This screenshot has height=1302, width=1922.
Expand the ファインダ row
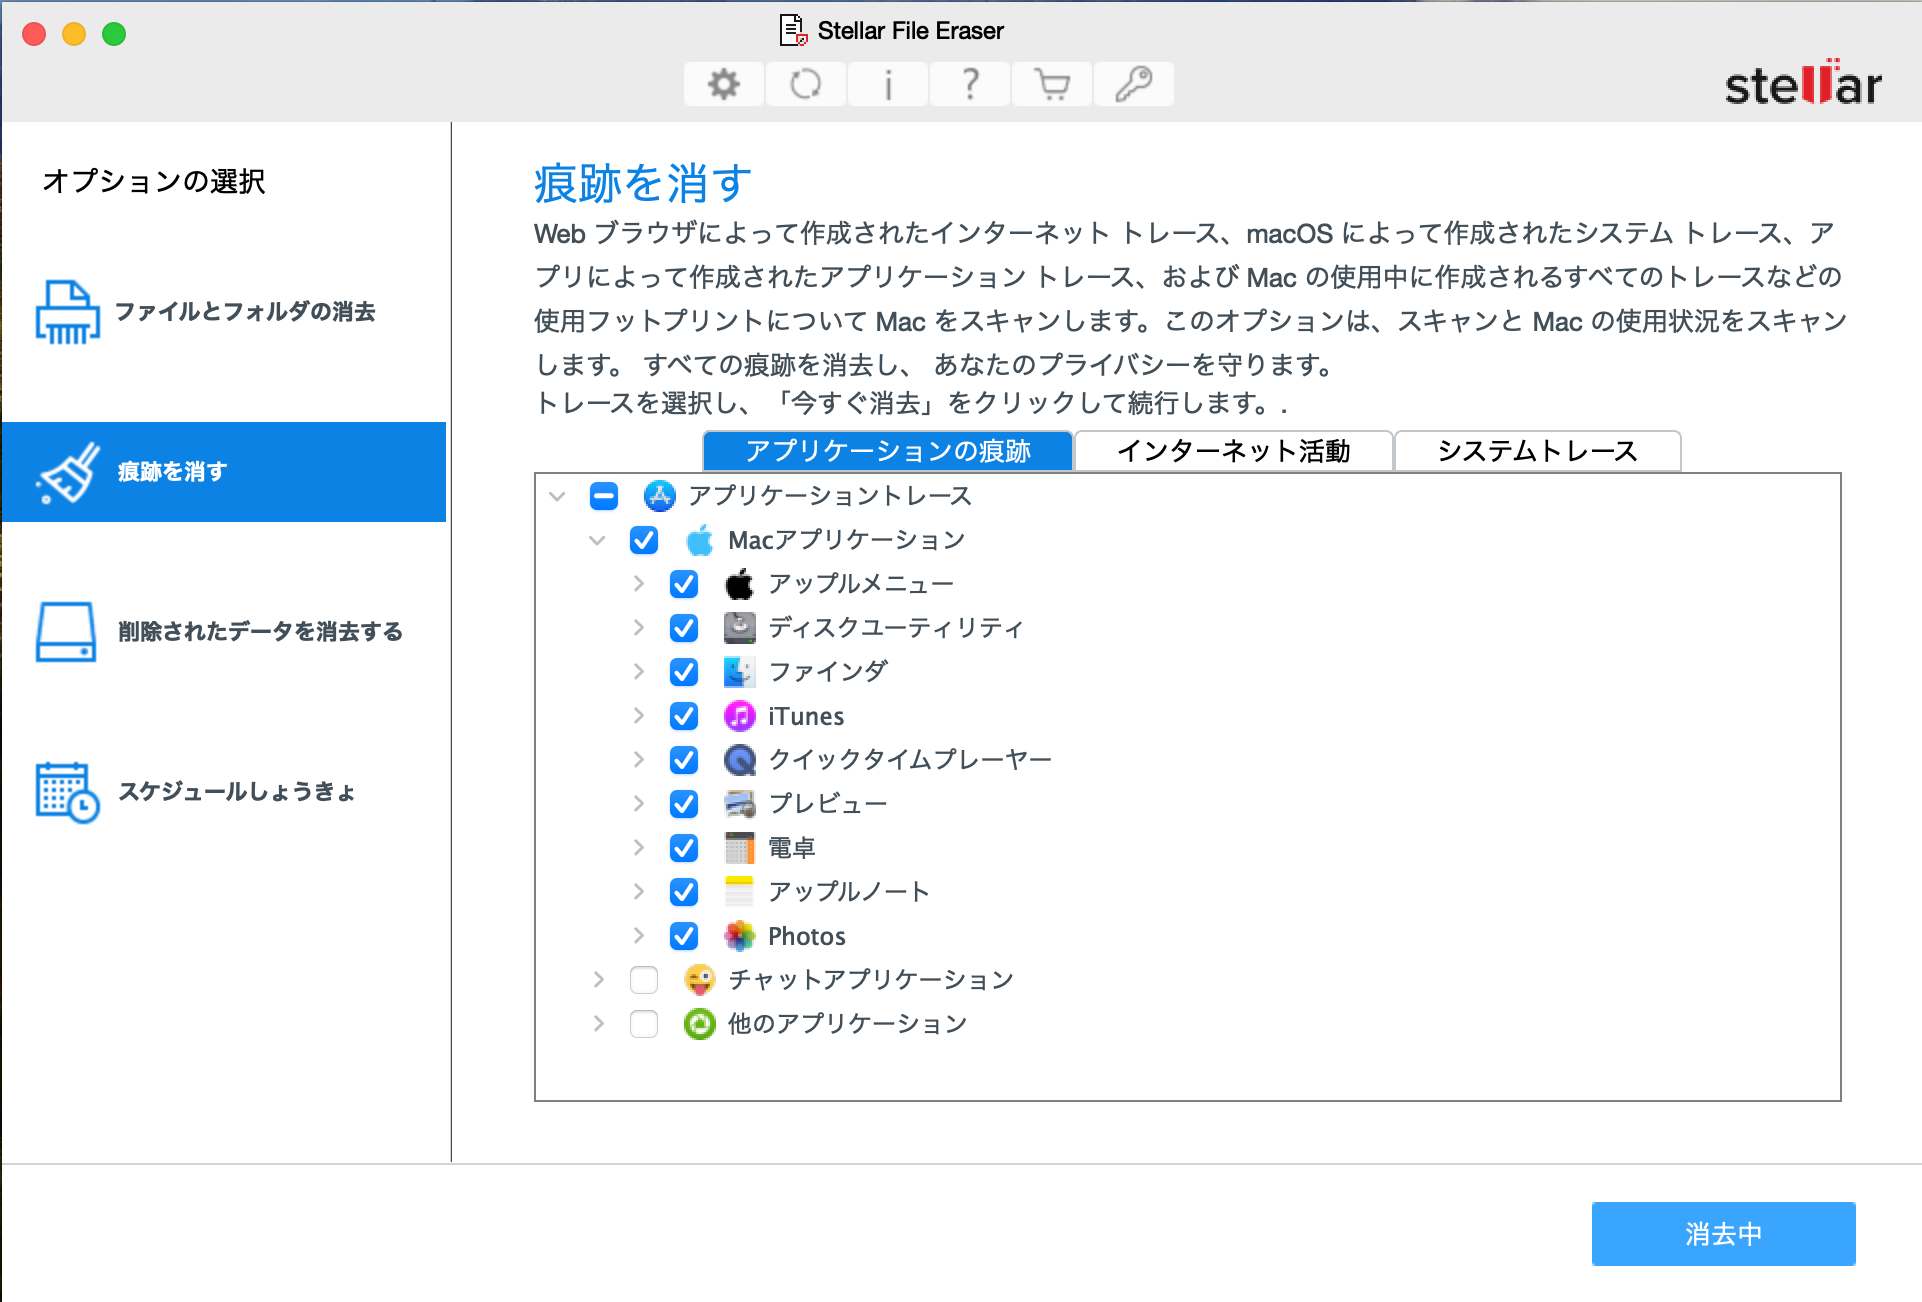click(638, 672)
